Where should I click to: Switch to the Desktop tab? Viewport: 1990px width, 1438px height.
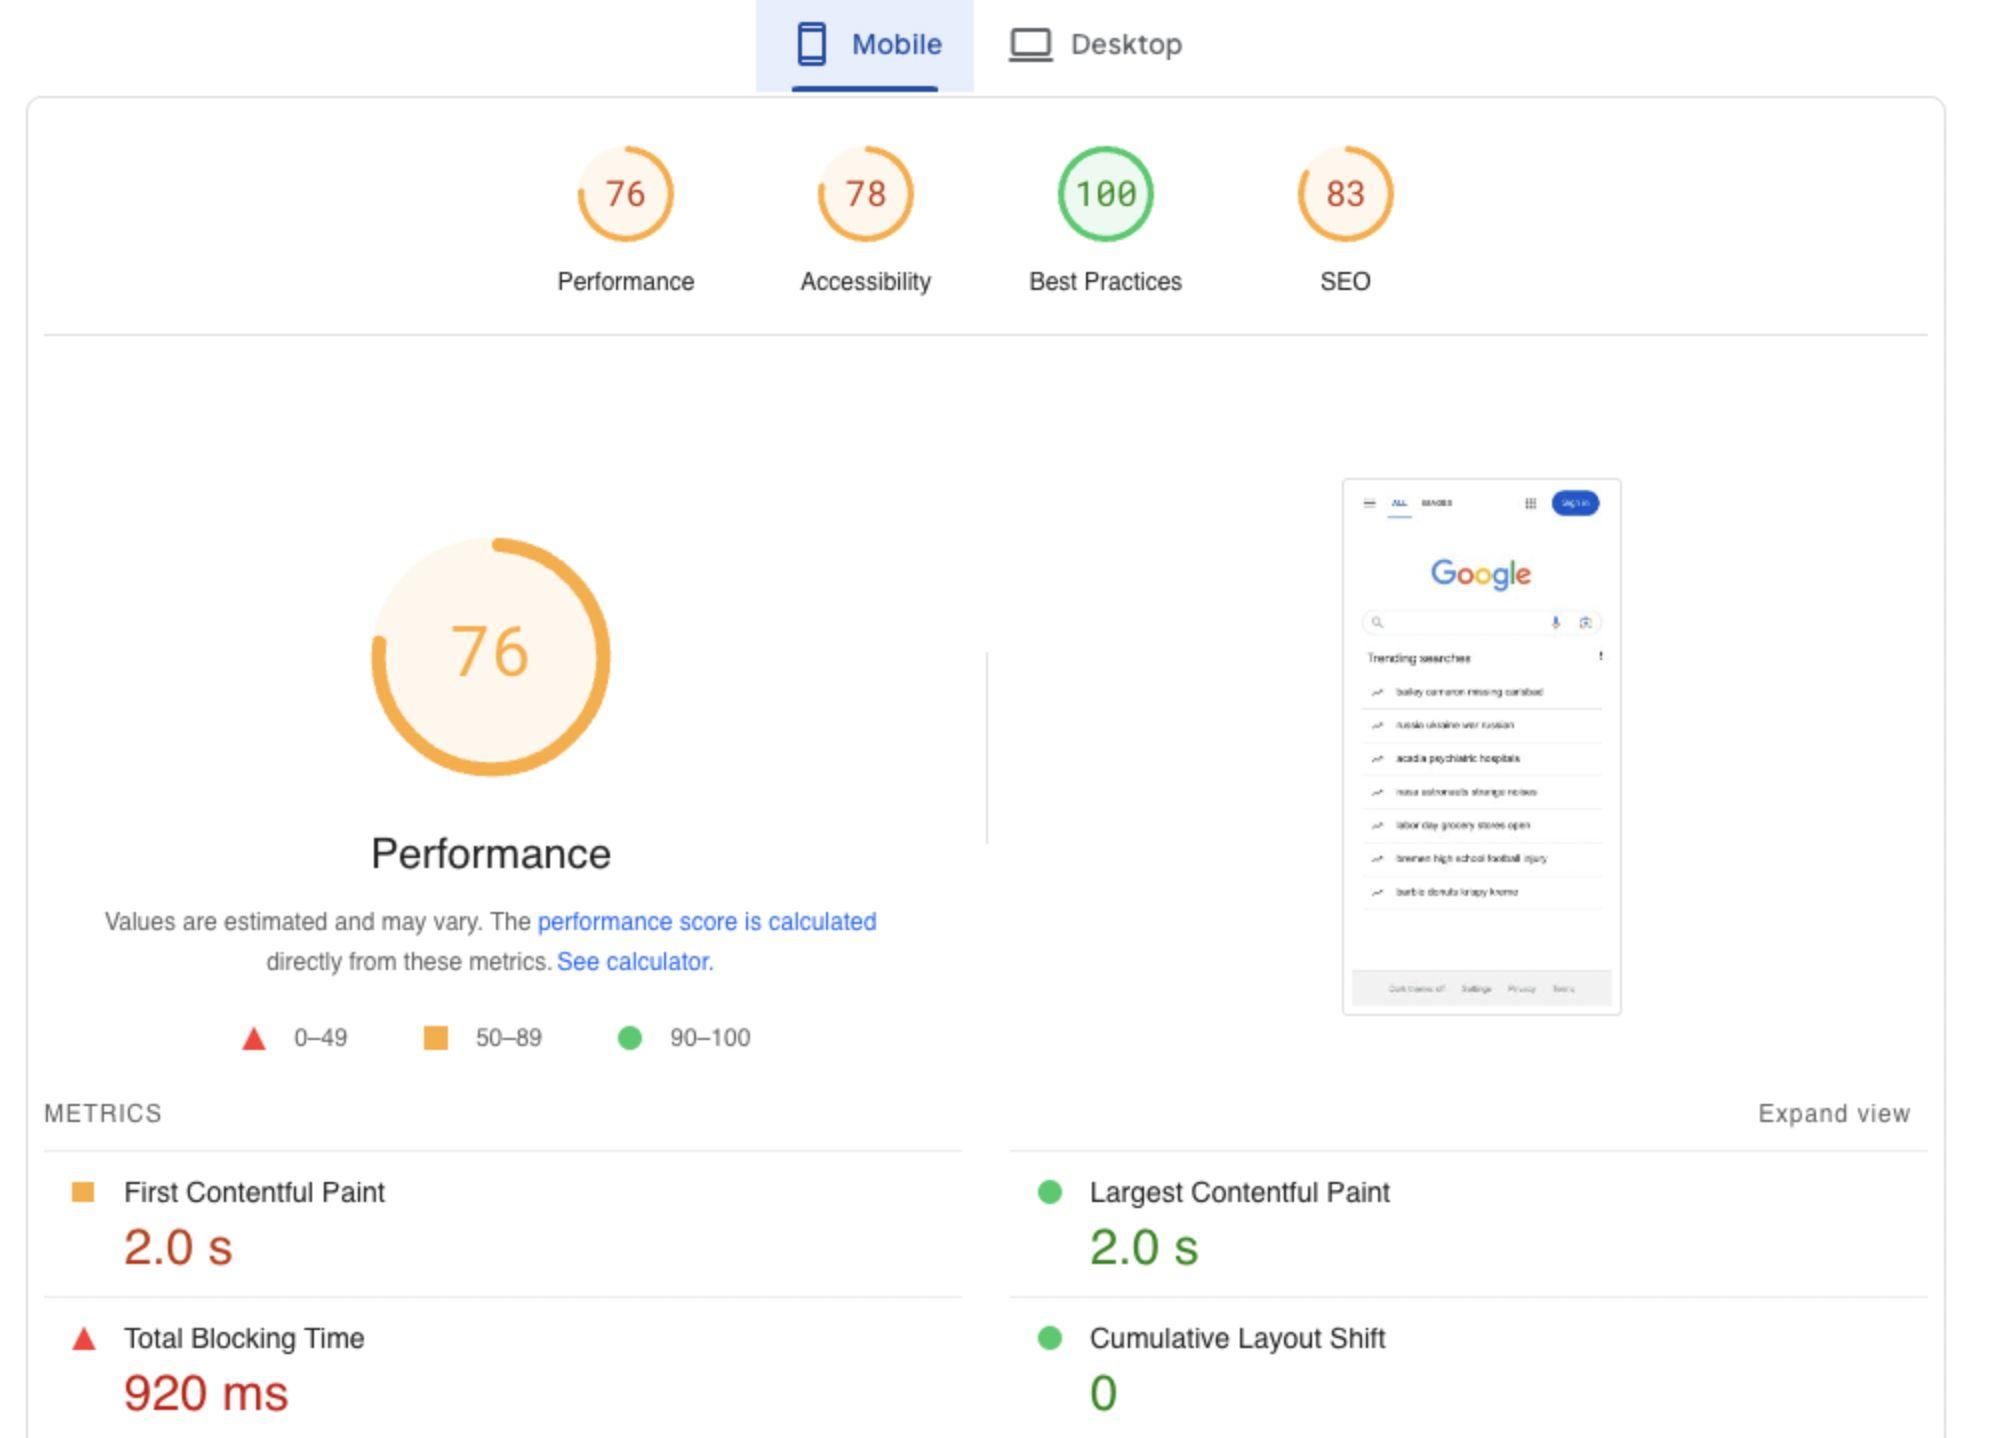point(1096,45)
